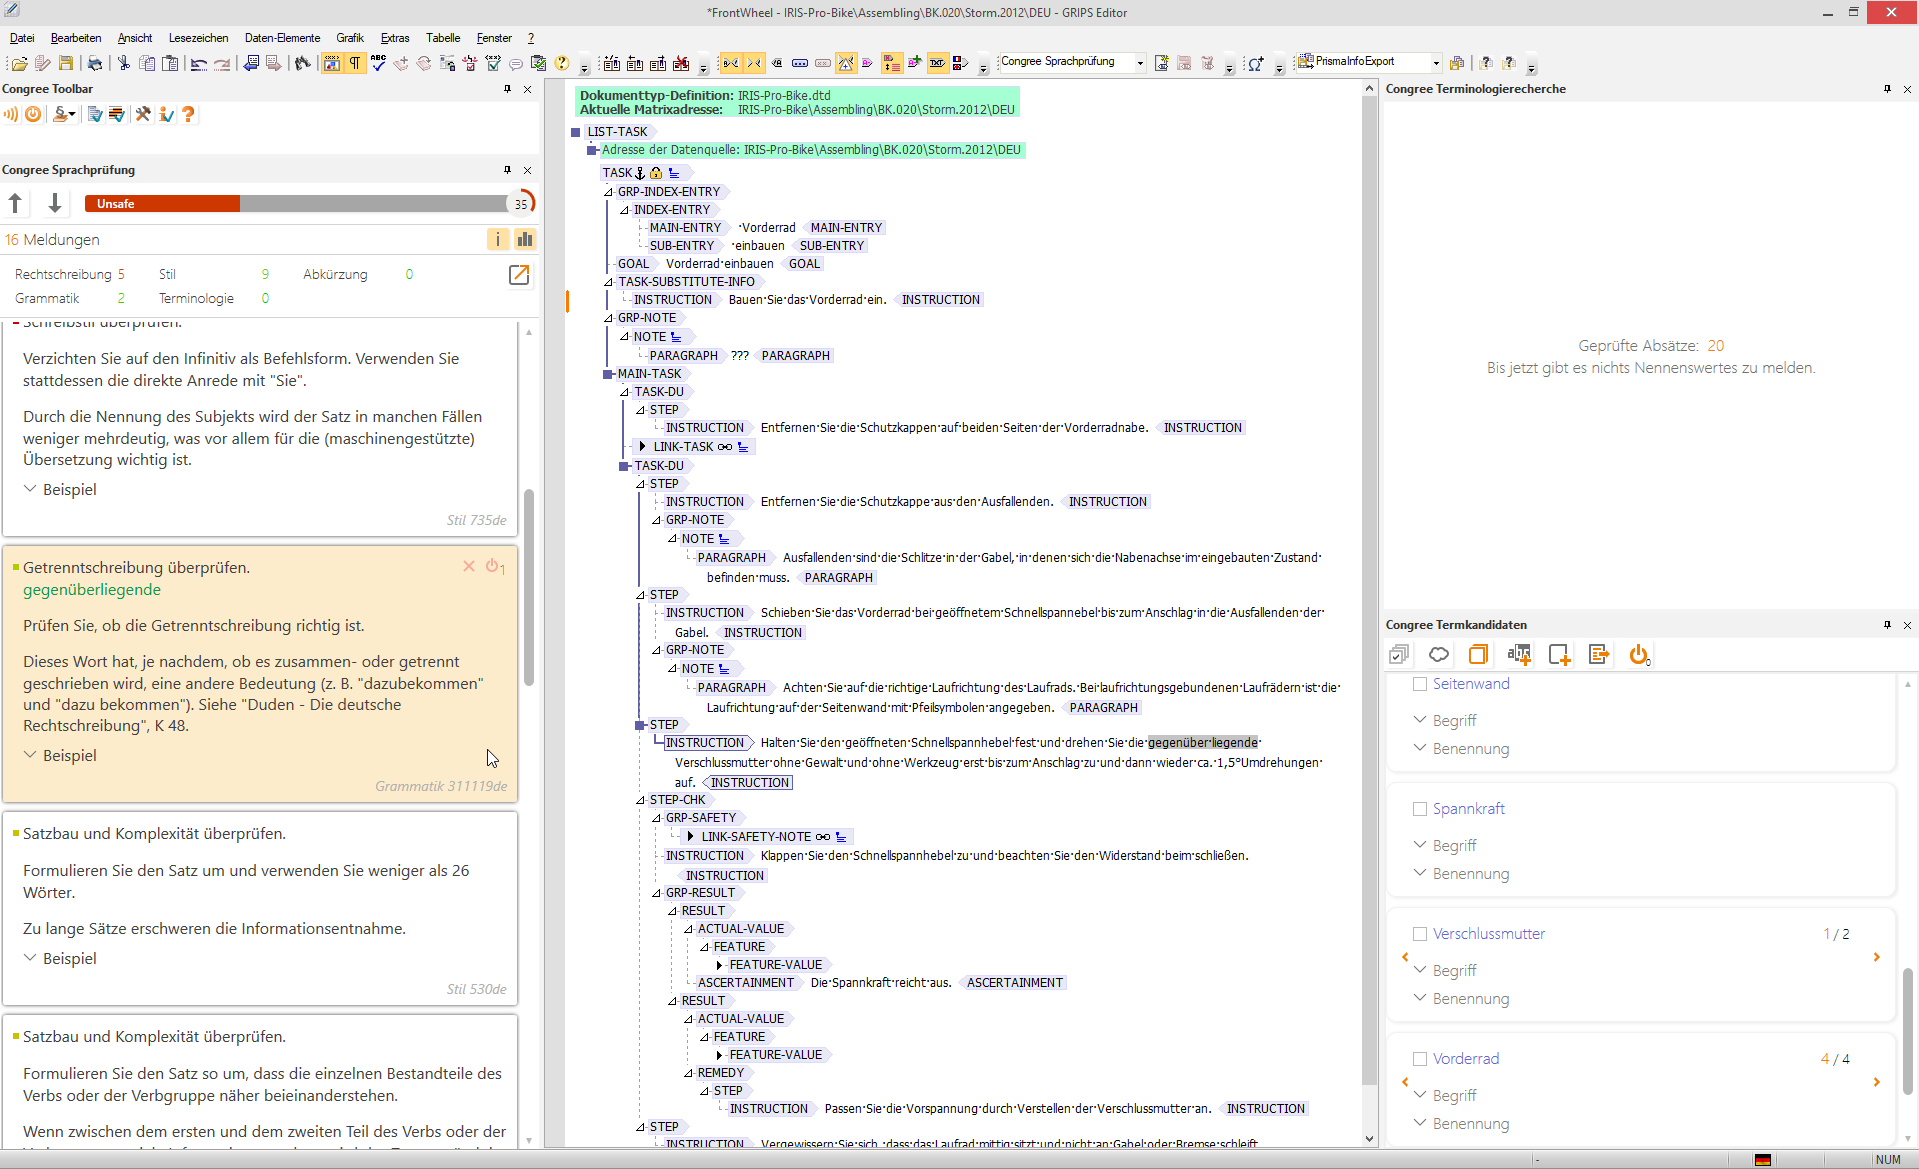Click the Spannkraft term candidate link

pyautogui.click(x=1468, y=809)
